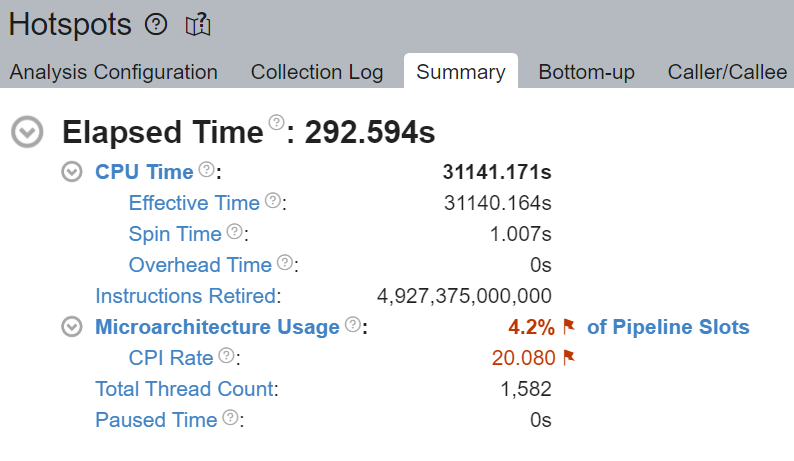Click the help icon next to Overhead Time
The image size is (794, 461).
click(x=285, y=263)
